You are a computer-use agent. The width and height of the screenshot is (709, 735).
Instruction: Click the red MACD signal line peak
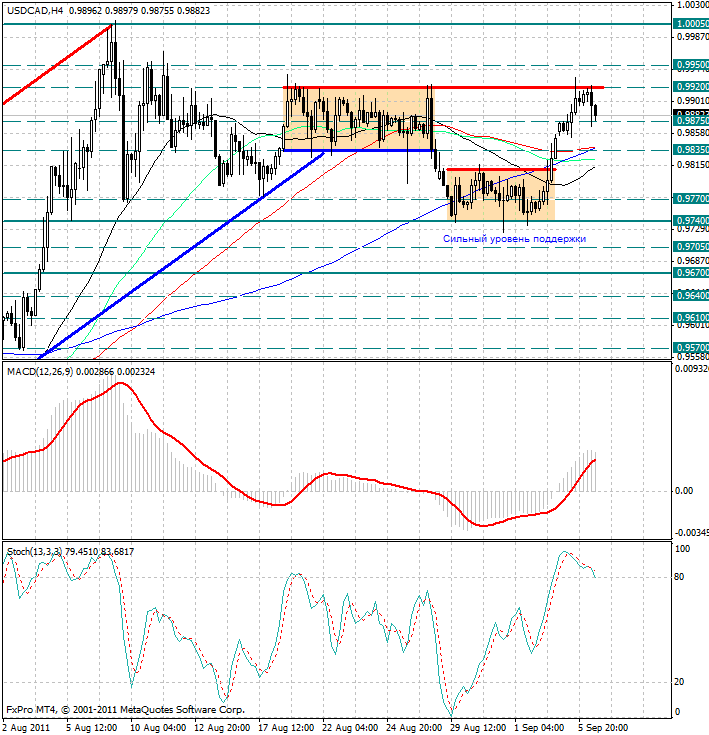click(121, 383)
